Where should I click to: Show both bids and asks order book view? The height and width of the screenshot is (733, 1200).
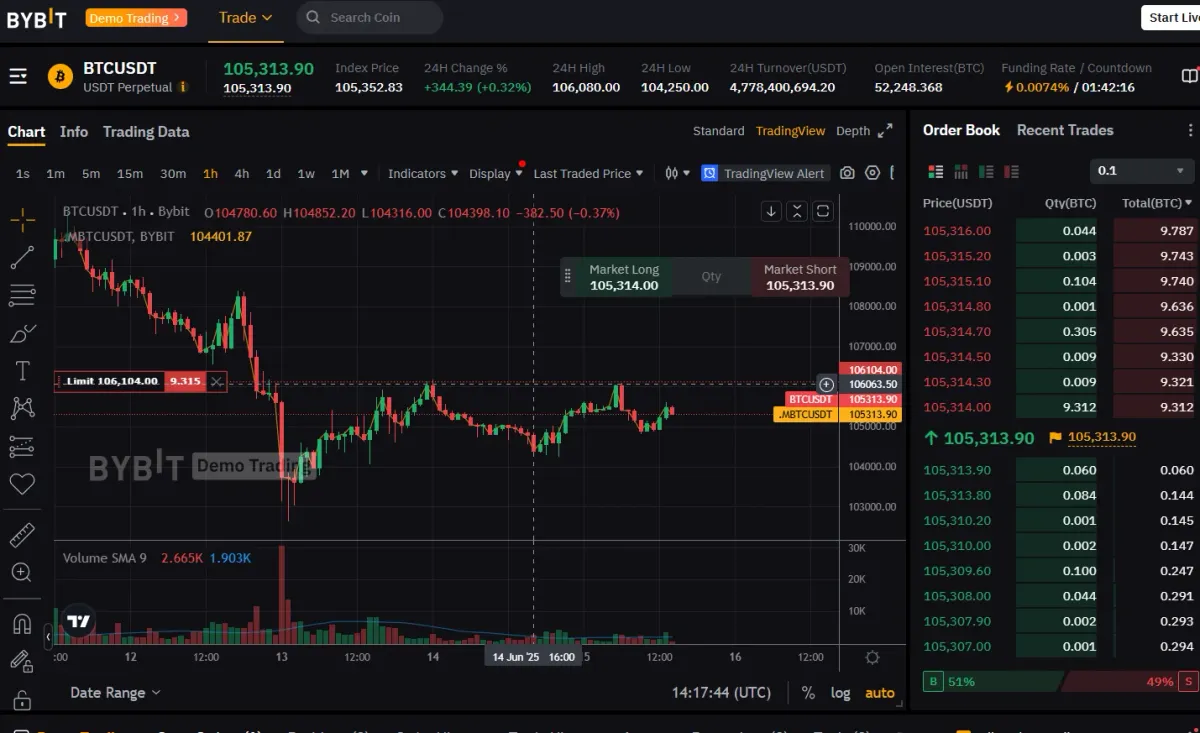click(936, 172)
